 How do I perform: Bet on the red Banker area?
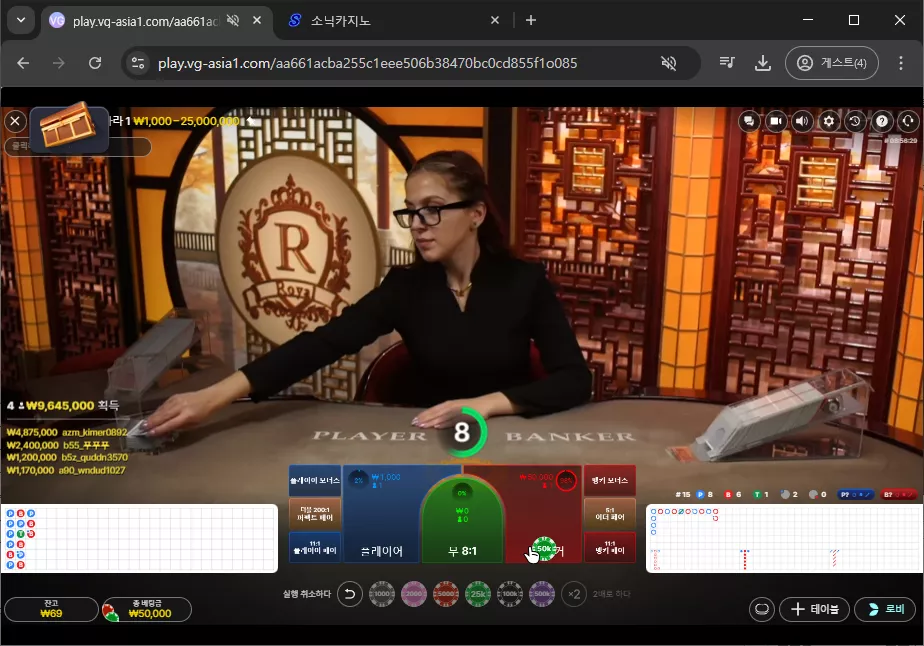pyautogui.click(x=545, y=514)
